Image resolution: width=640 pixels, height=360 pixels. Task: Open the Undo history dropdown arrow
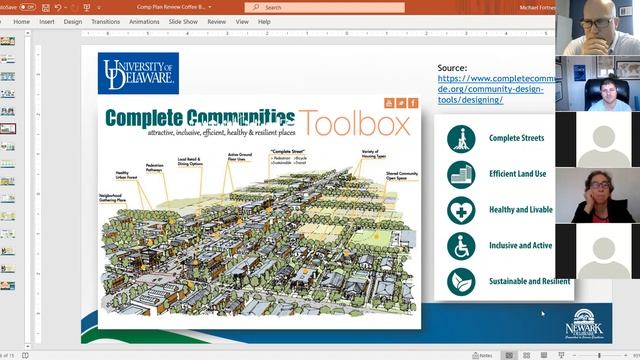point(65,7)
